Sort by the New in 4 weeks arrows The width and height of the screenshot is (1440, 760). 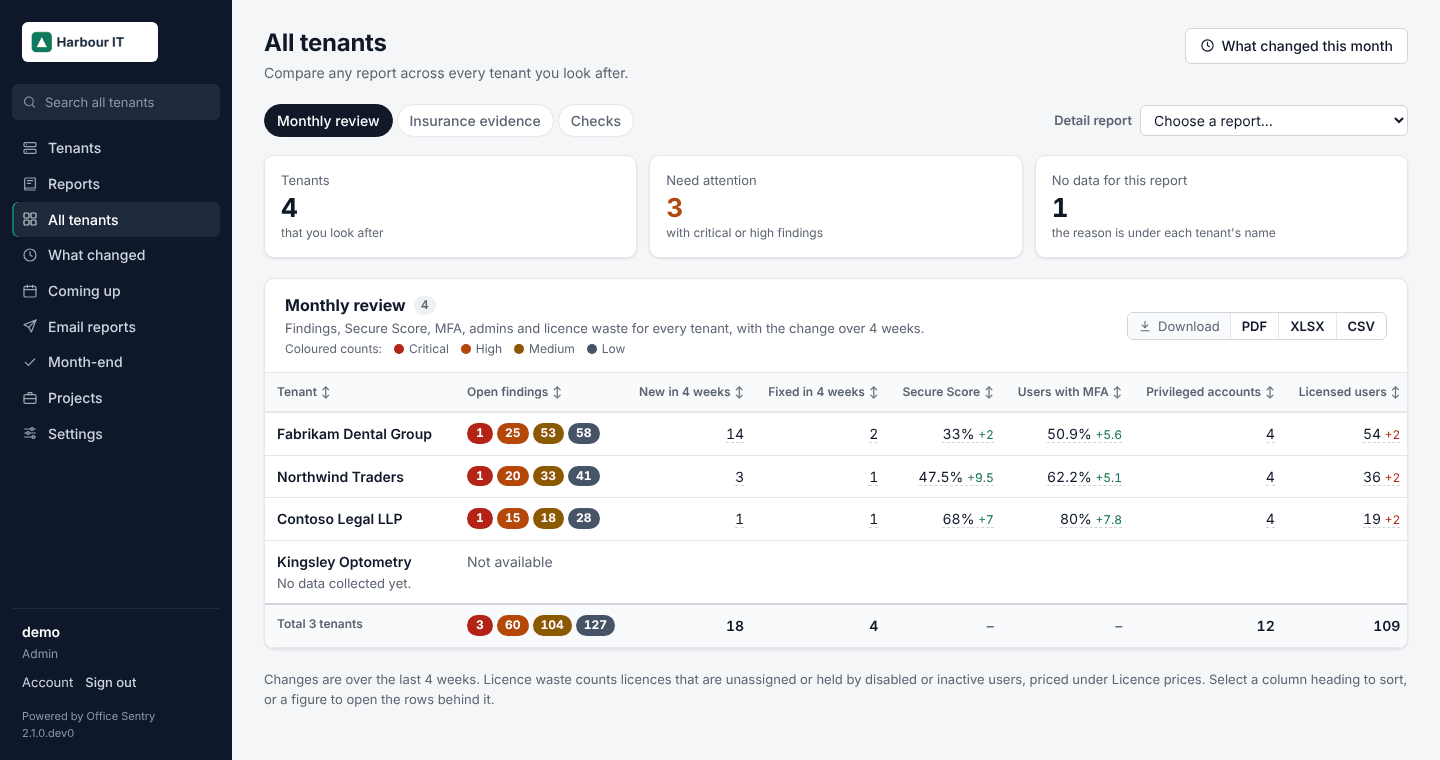point(739,392)
